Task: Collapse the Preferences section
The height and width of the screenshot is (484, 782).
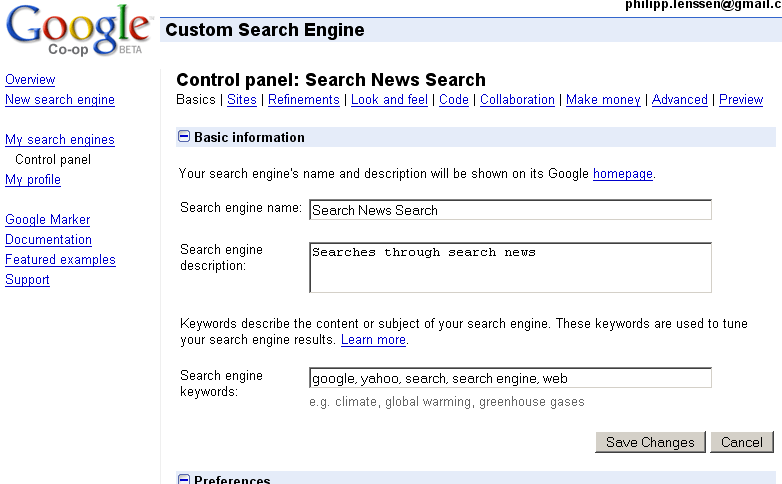Action: pyautogui.click(x=184, y=479)
